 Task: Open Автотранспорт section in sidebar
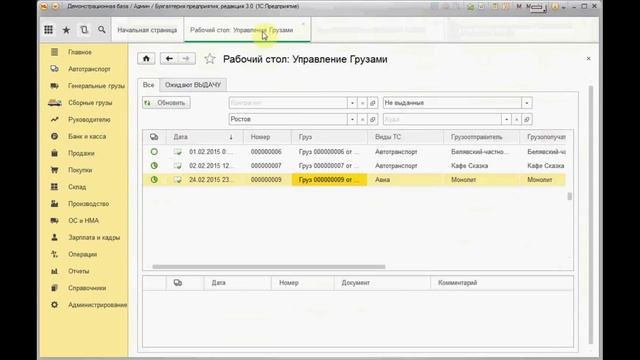[x=89, y=69]
